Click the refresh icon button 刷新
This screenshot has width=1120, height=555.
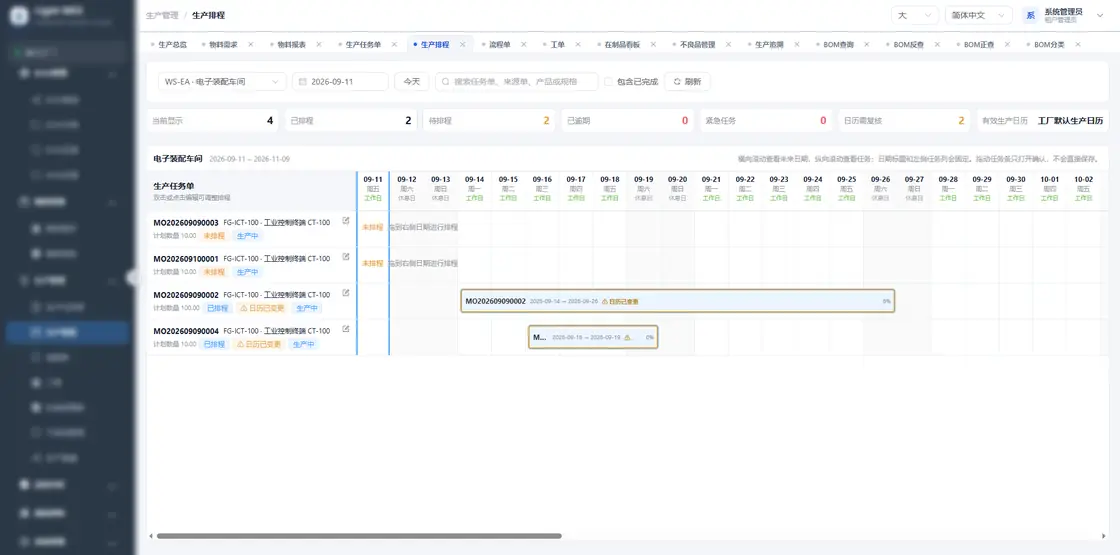pos(687,81)
